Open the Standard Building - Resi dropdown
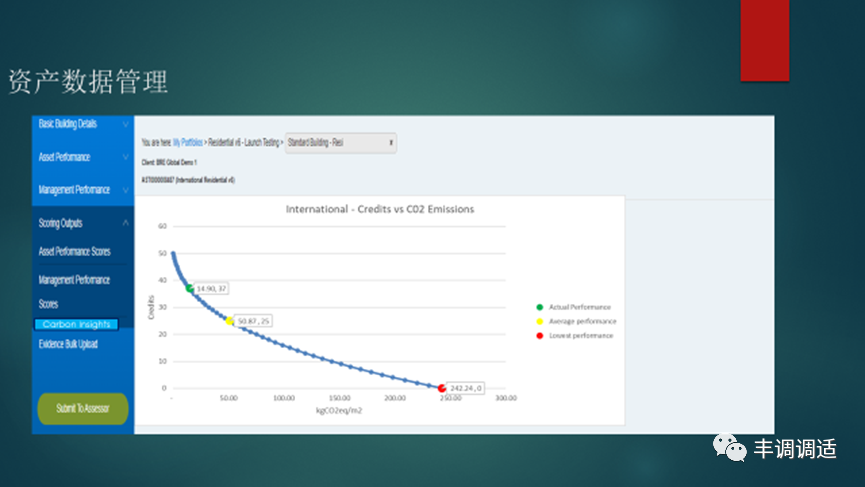The width and height of the screenshot is (865, 487). click(x=340, y=143)
